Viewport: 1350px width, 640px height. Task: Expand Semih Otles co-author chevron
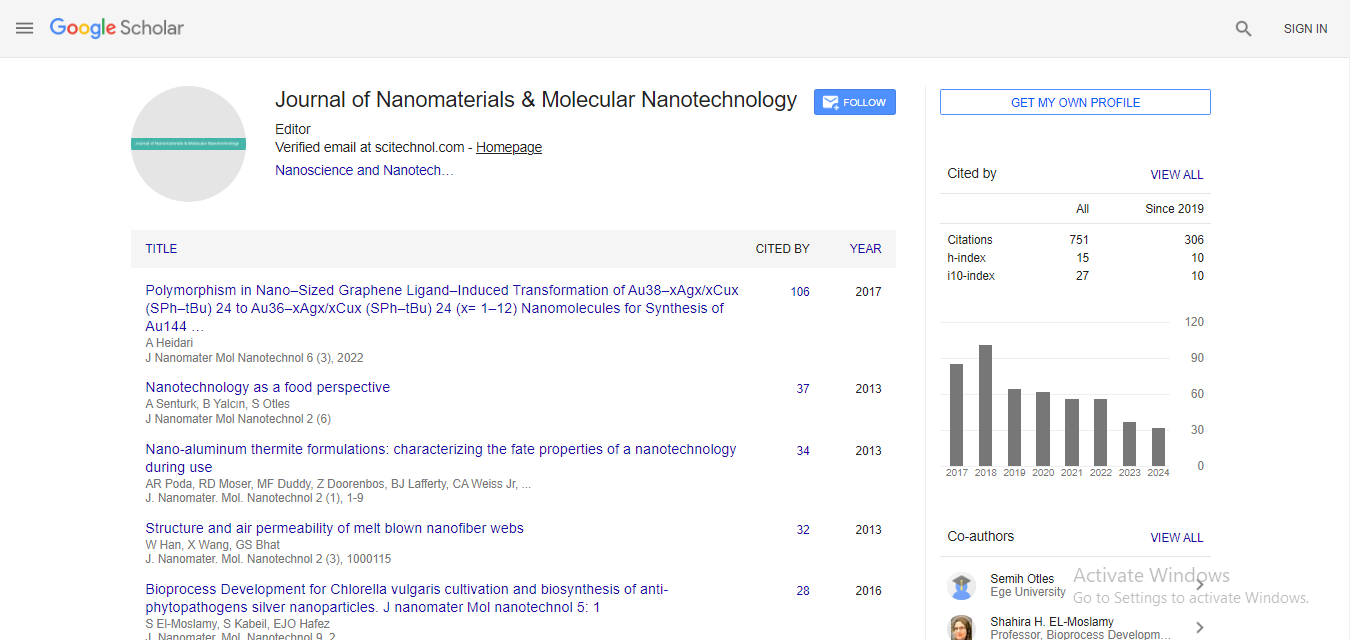point(1200,586)
